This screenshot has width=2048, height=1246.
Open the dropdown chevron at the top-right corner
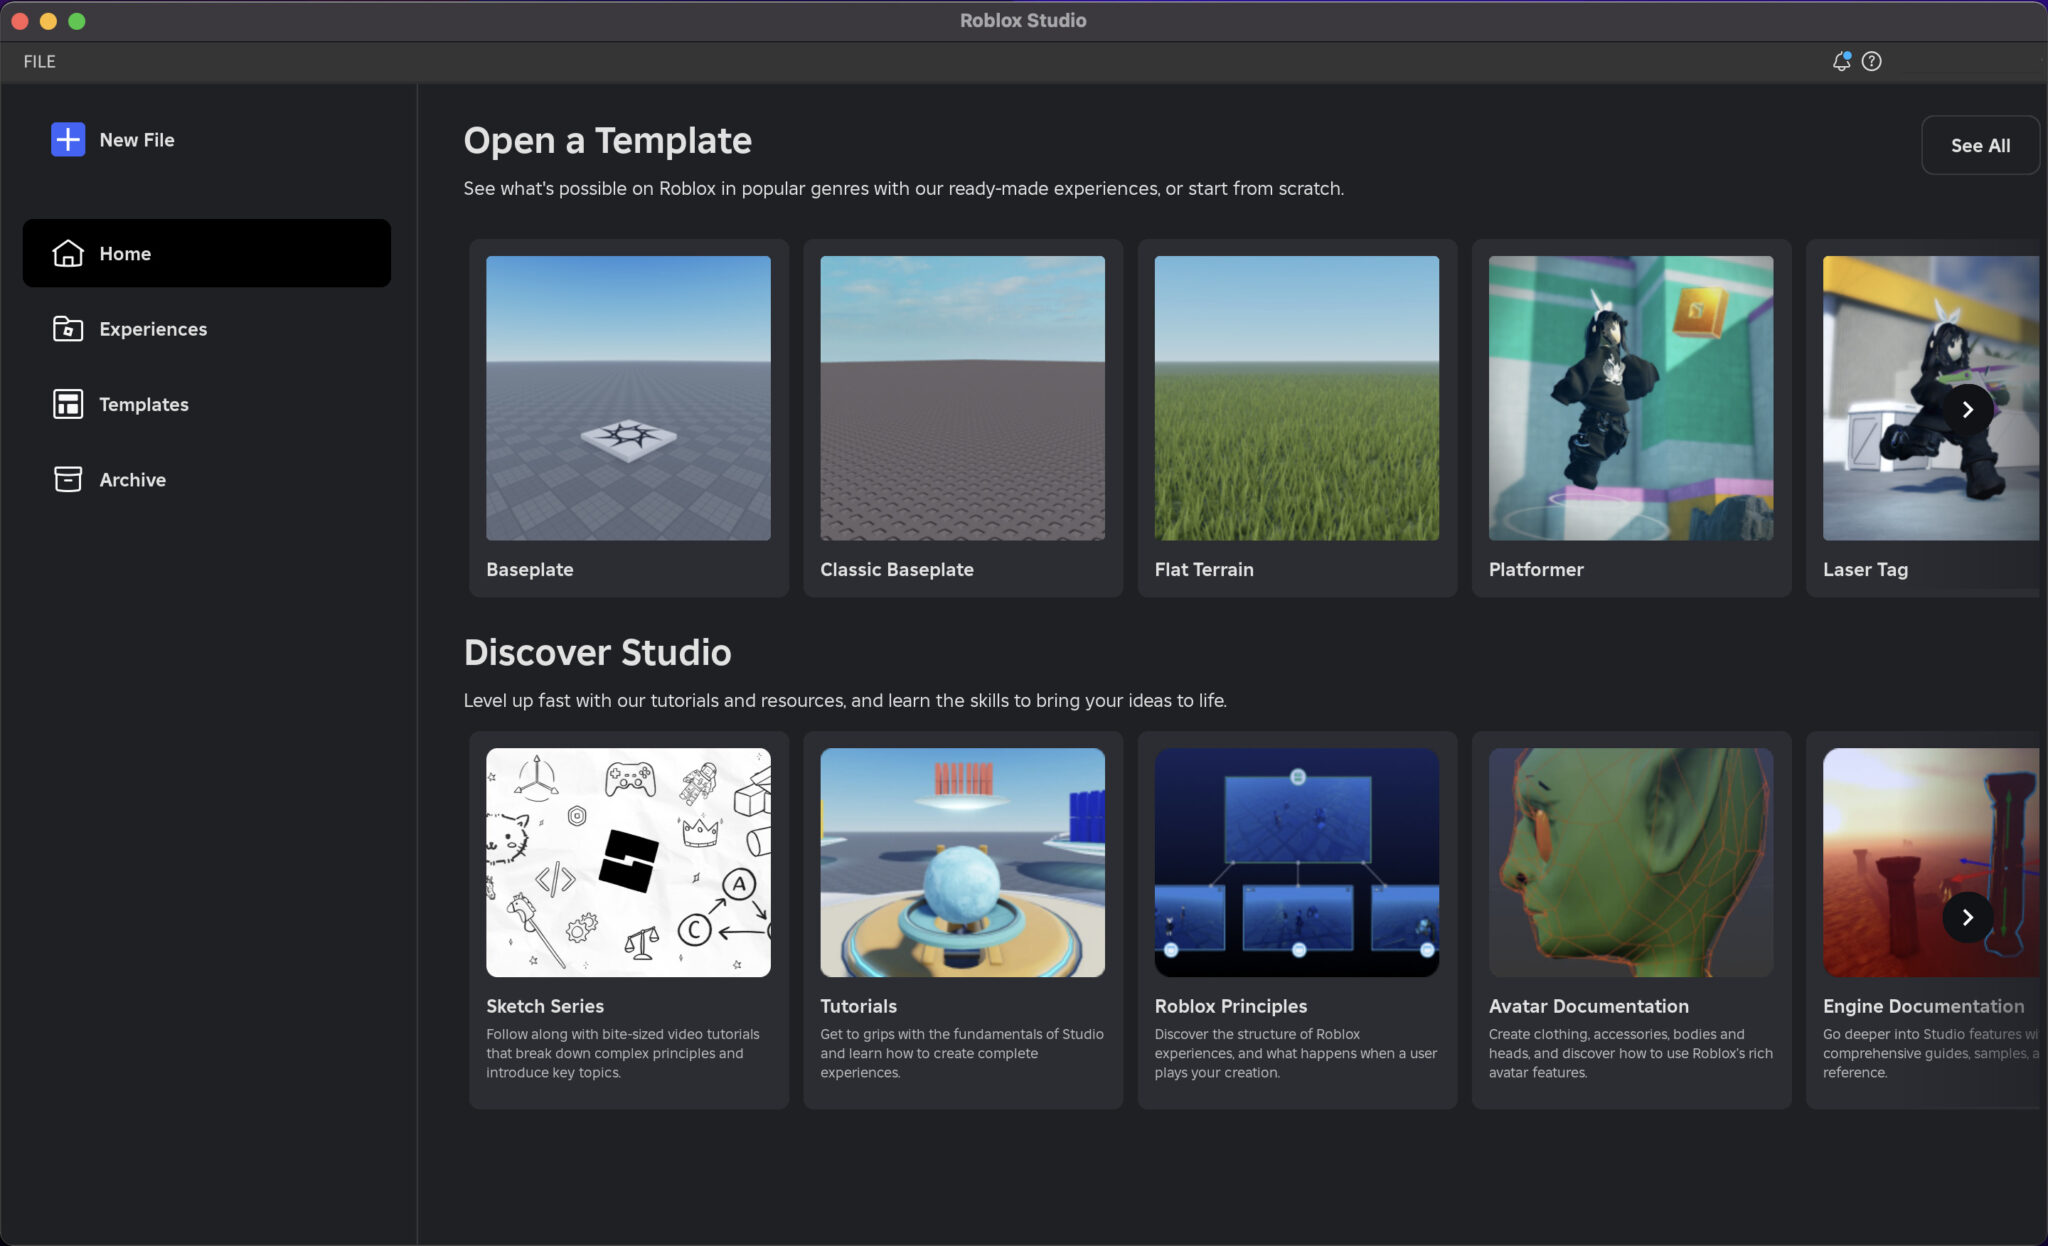pos(2043,61)
